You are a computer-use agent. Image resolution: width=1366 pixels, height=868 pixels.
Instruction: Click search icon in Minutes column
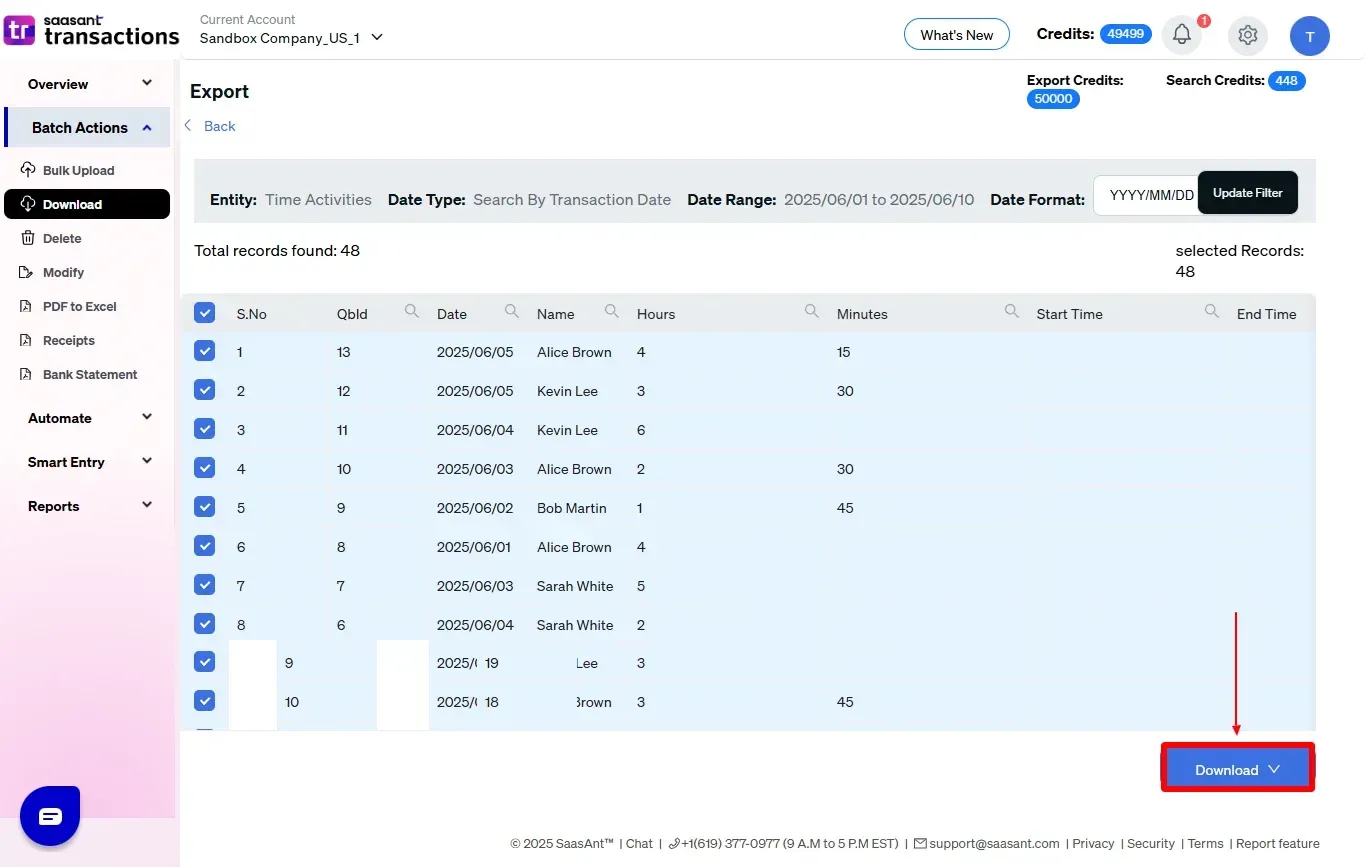(x=1011, y=312)
